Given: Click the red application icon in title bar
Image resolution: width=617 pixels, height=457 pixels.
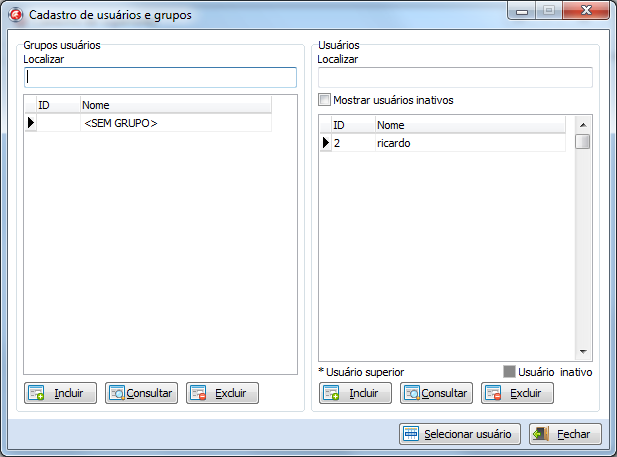Looking at the screenshot, I should 16,15.
